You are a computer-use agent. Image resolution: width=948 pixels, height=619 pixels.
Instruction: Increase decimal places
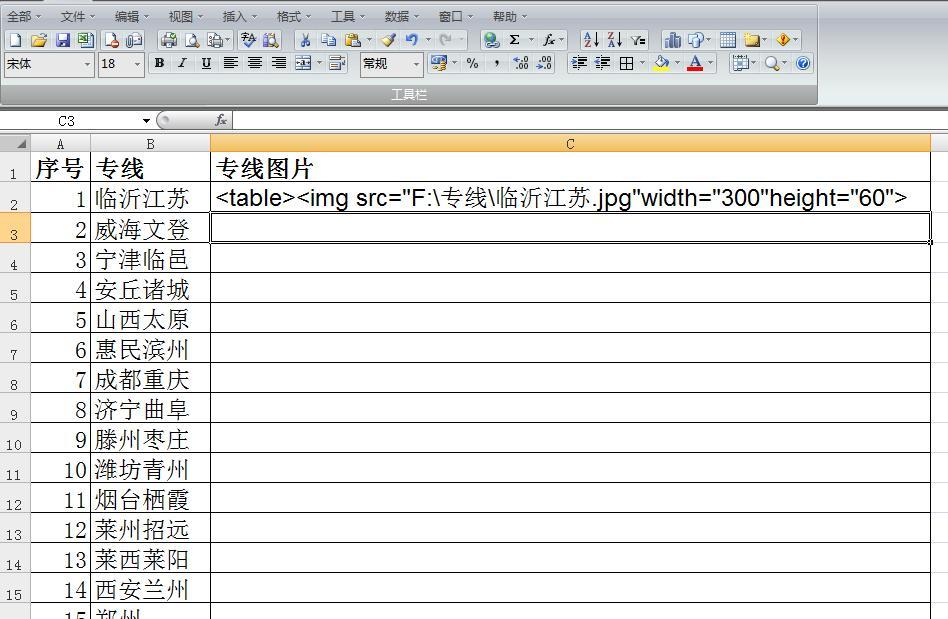521,63
